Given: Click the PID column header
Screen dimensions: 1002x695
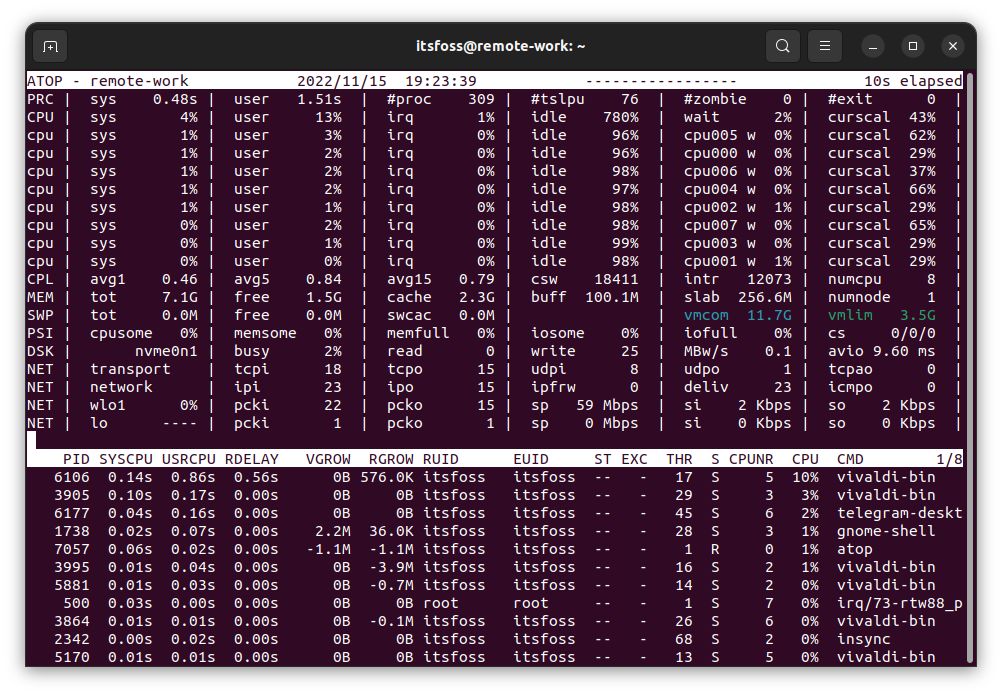Looking at the screenshot, I should pos(76,459).
